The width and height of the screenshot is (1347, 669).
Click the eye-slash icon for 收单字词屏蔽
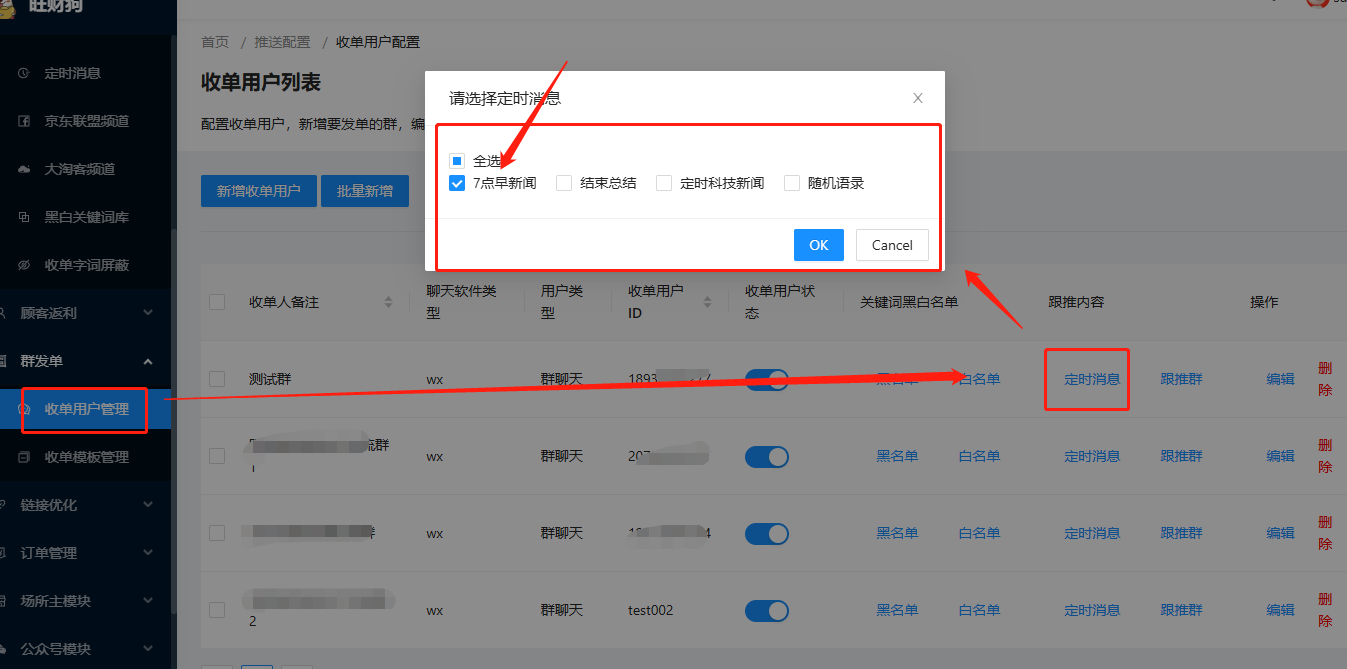(x=25, y=265)
